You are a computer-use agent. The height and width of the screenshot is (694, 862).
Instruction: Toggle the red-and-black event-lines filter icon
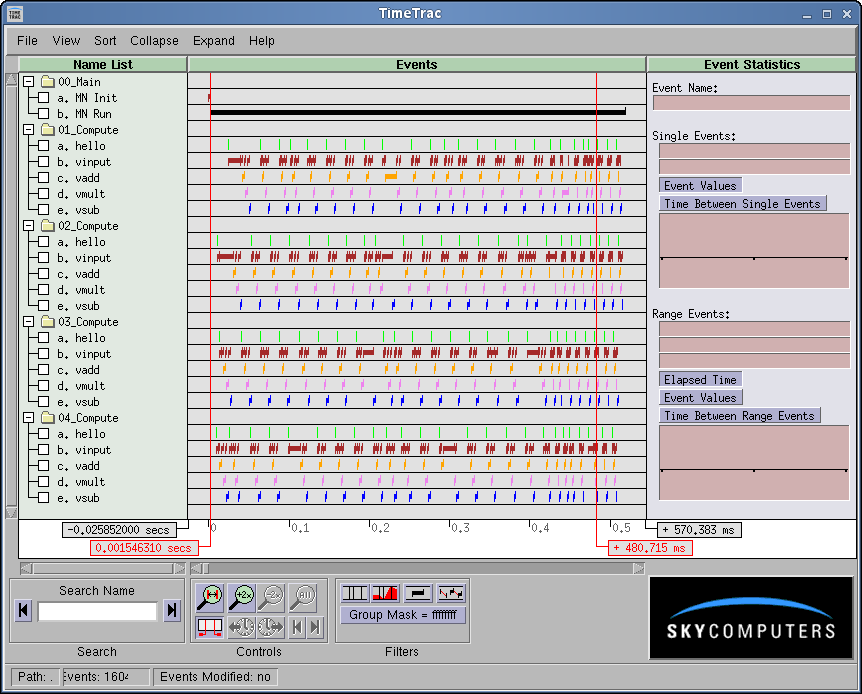pyautogui.click(x=451, y=593)
